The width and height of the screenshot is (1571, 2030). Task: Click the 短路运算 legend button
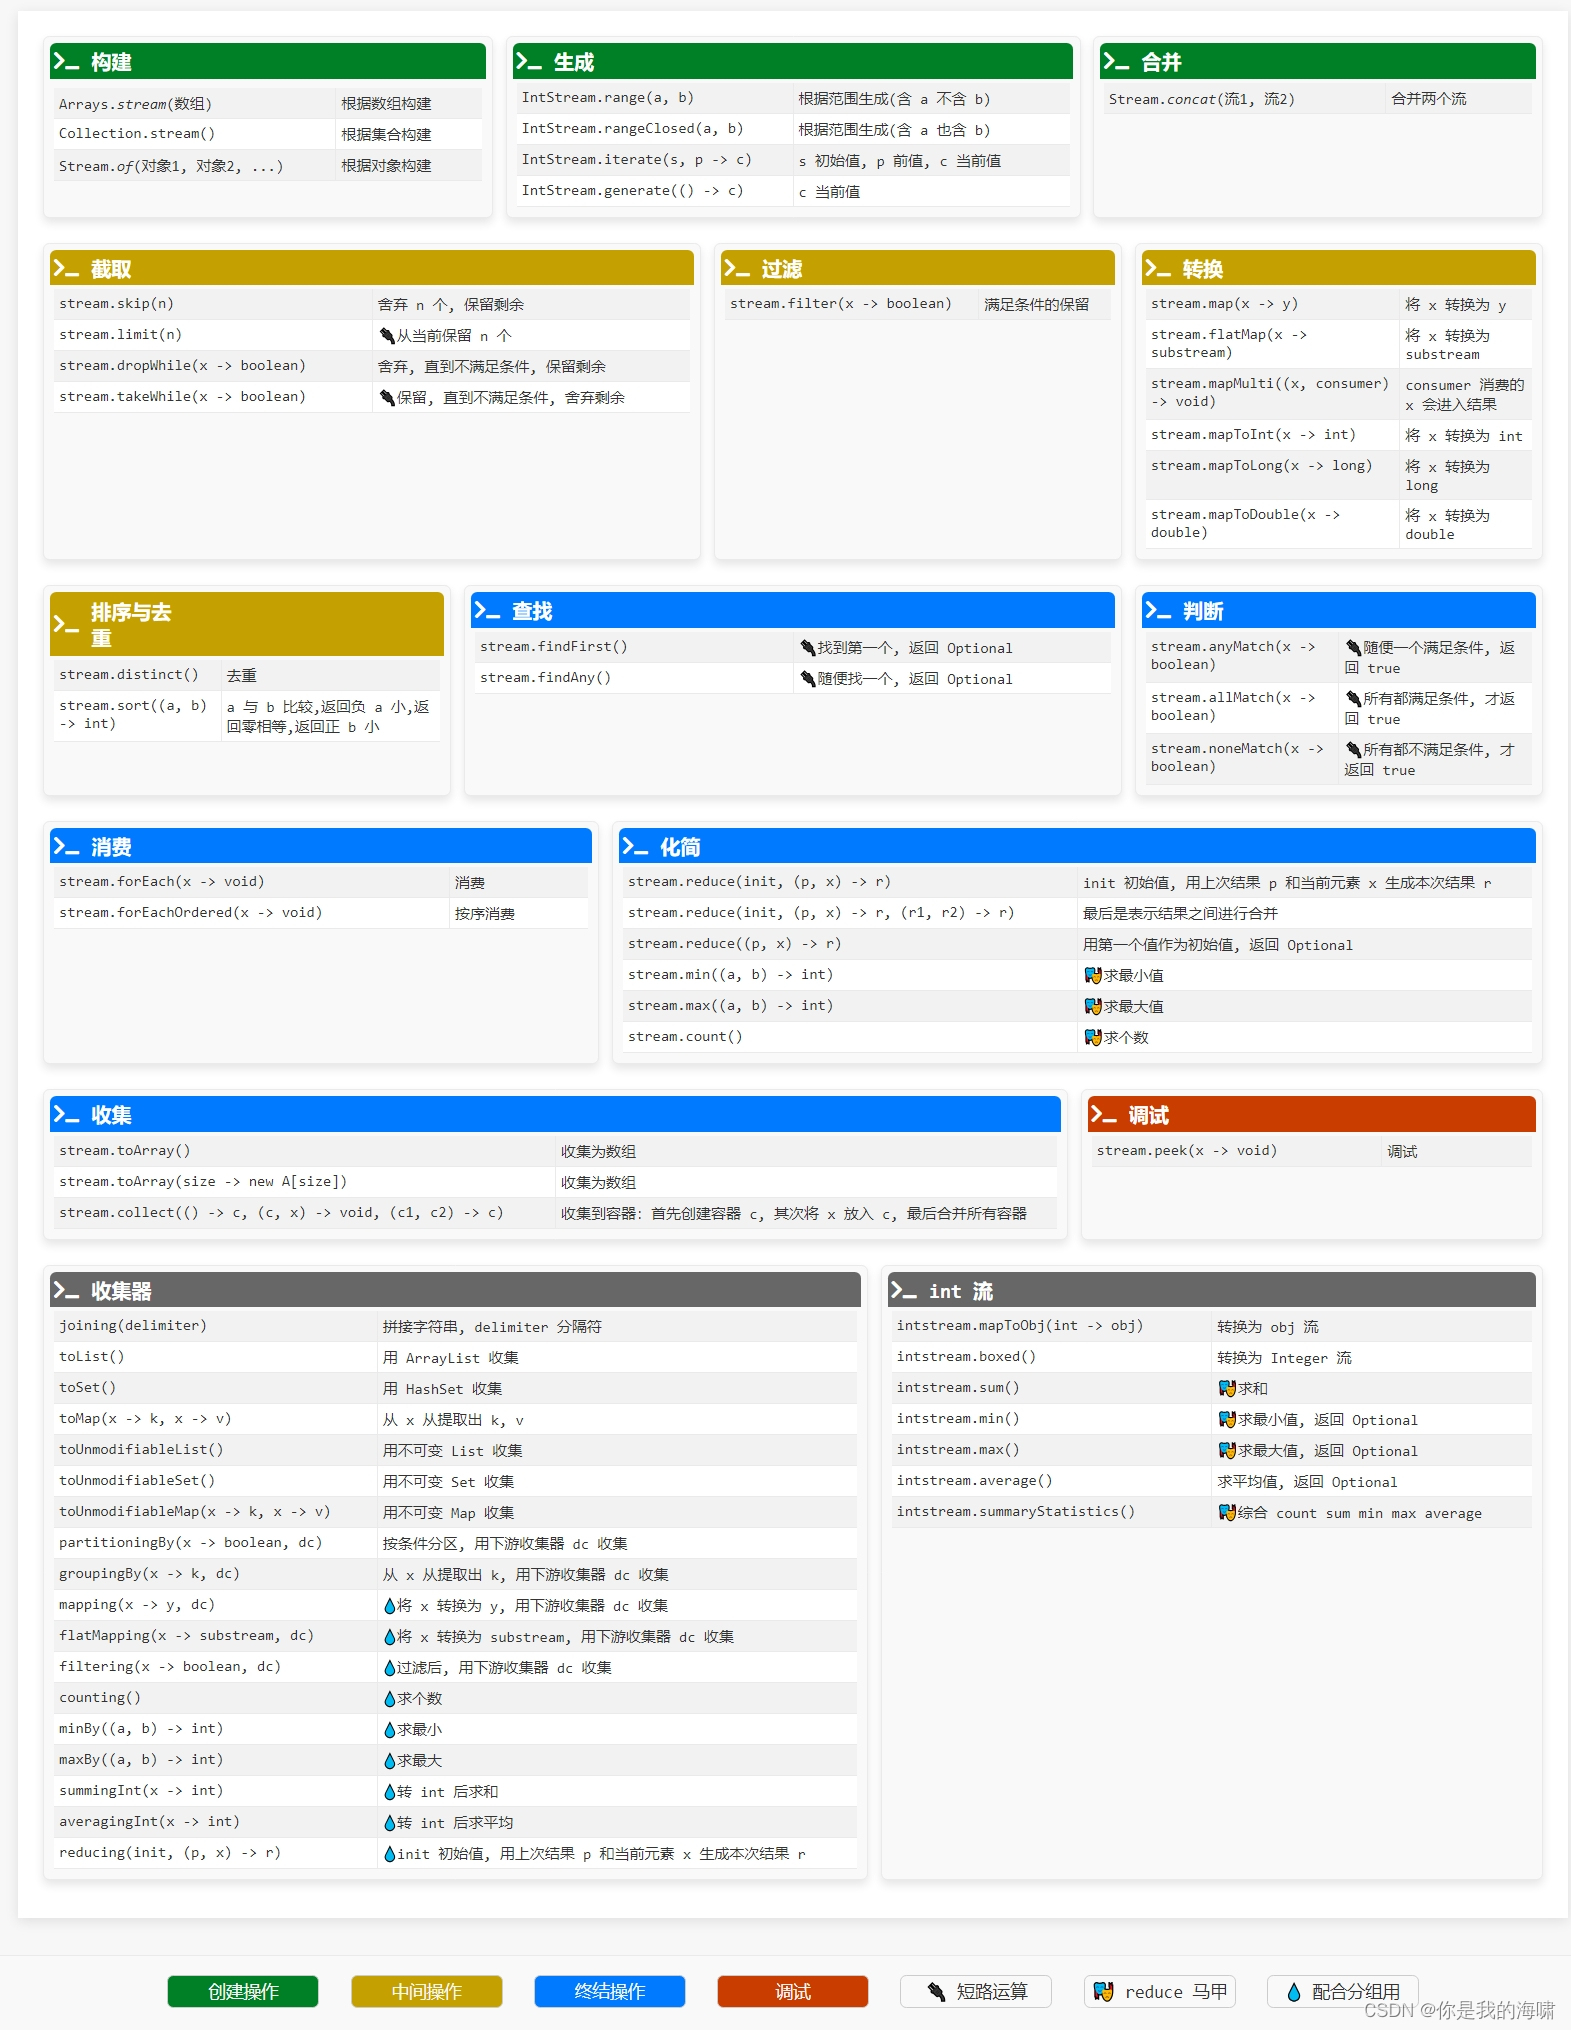click(x=976, y=1991)
